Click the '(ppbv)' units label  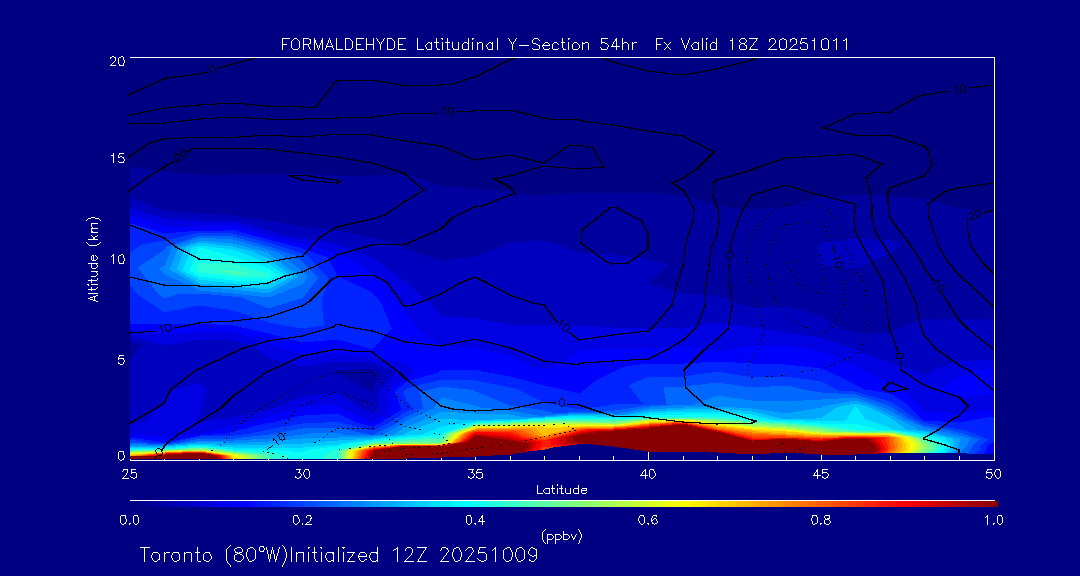click(x=561, y=535)
